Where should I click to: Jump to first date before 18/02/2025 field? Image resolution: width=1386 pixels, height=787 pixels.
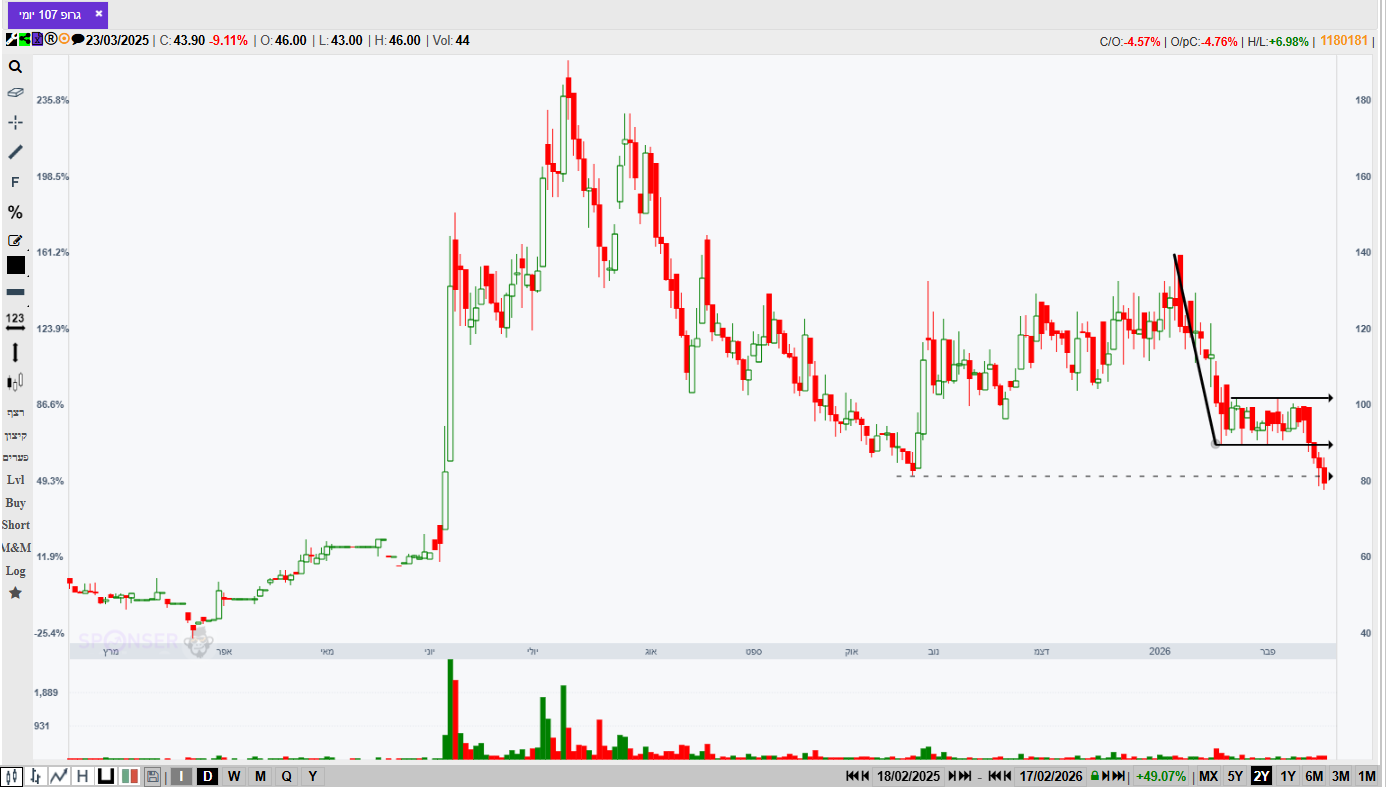(852, 776)
